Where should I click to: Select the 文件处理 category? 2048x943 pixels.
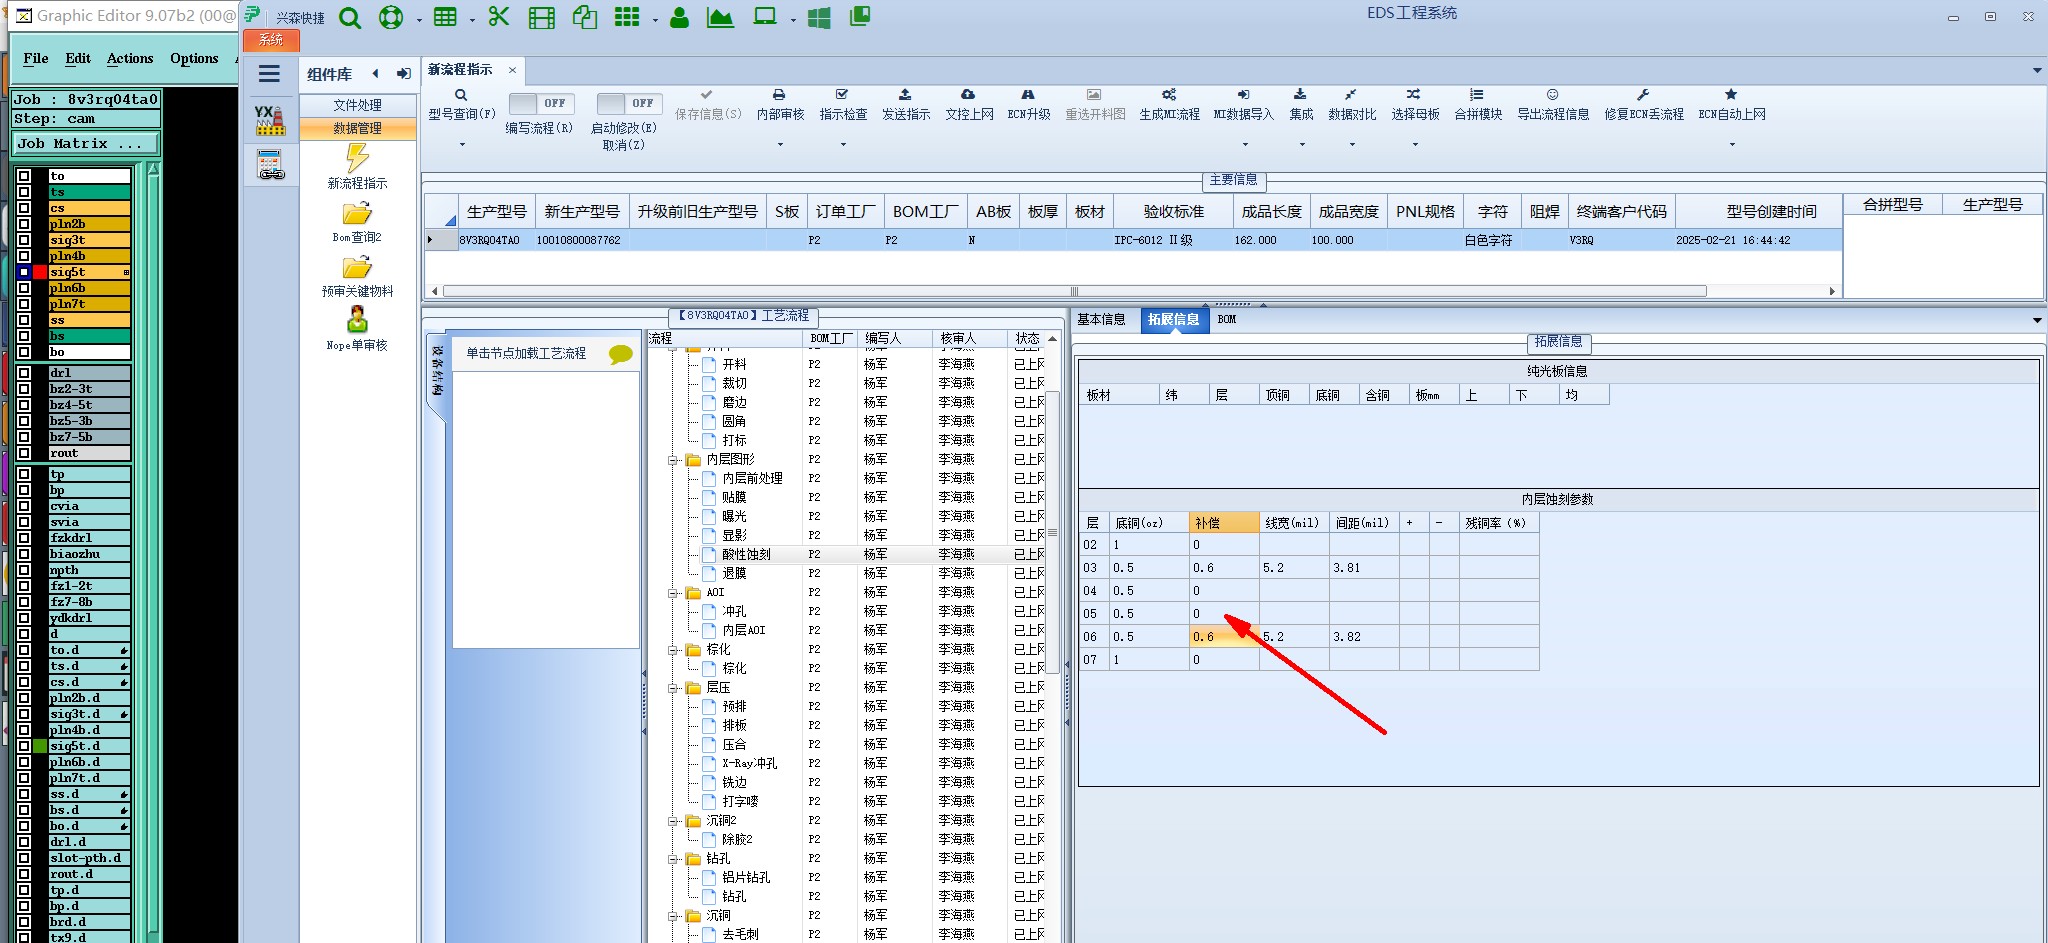[358, 105]
